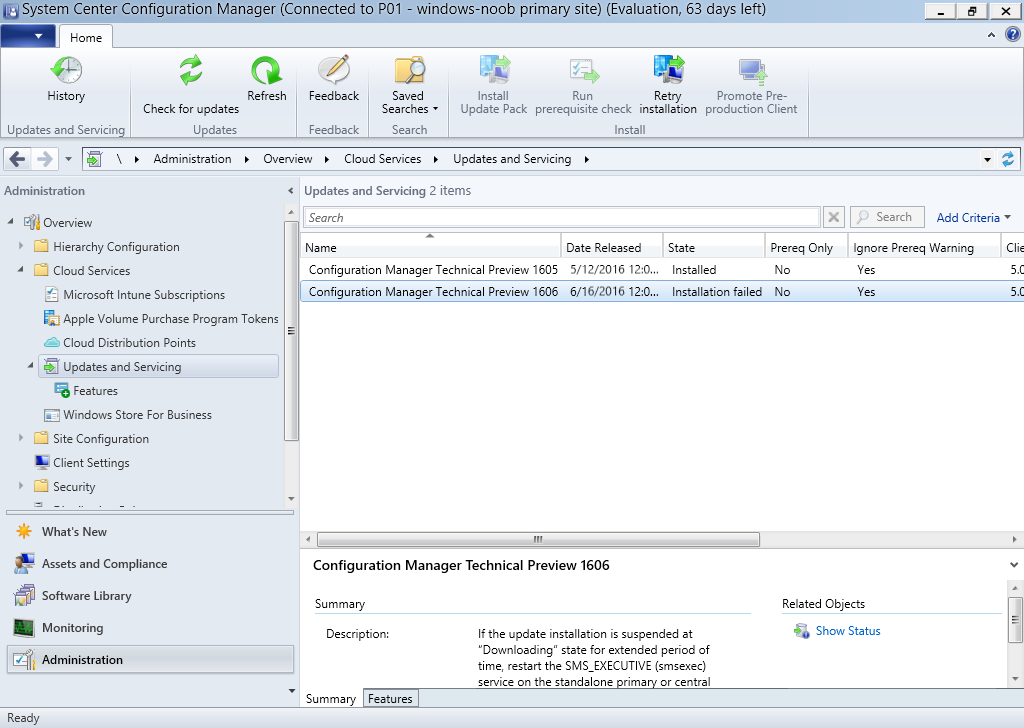
Task: Open the navigation history dropdown arrow
Action: (x=69, y=159)
